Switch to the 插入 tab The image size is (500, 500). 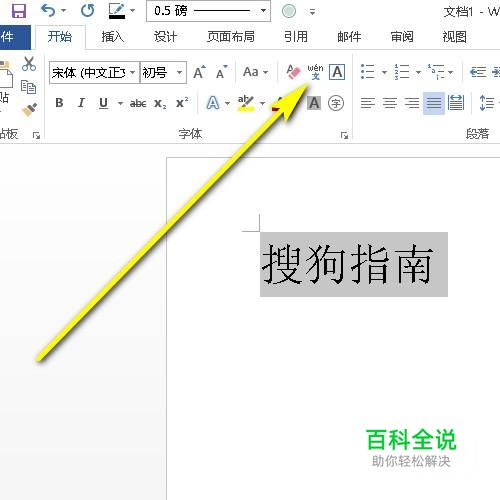point(112,37)
